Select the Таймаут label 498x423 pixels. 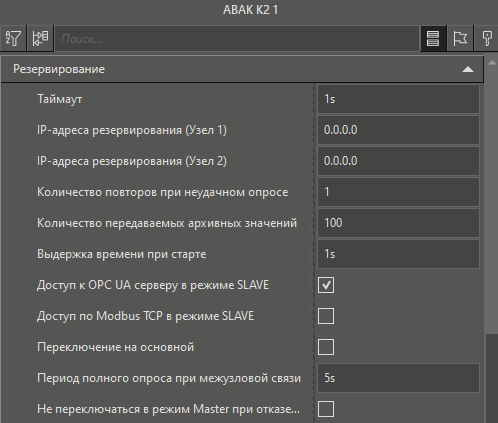(60, 99)
